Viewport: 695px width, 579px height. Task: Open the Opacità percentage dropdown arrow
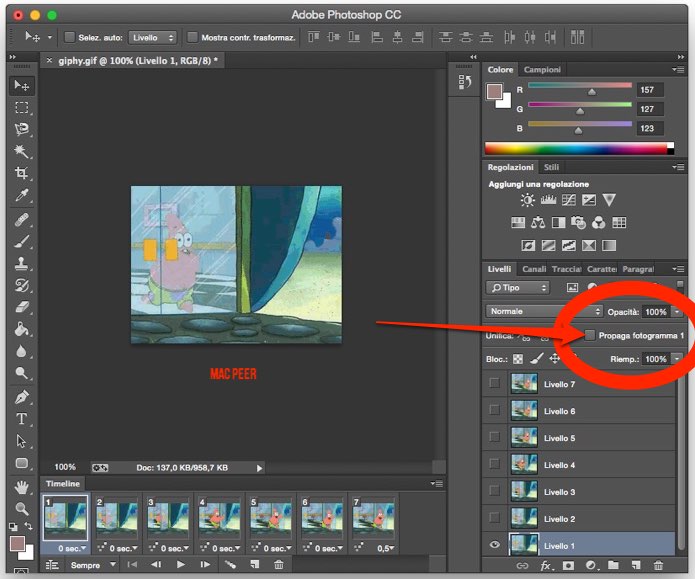coord(677,312)
